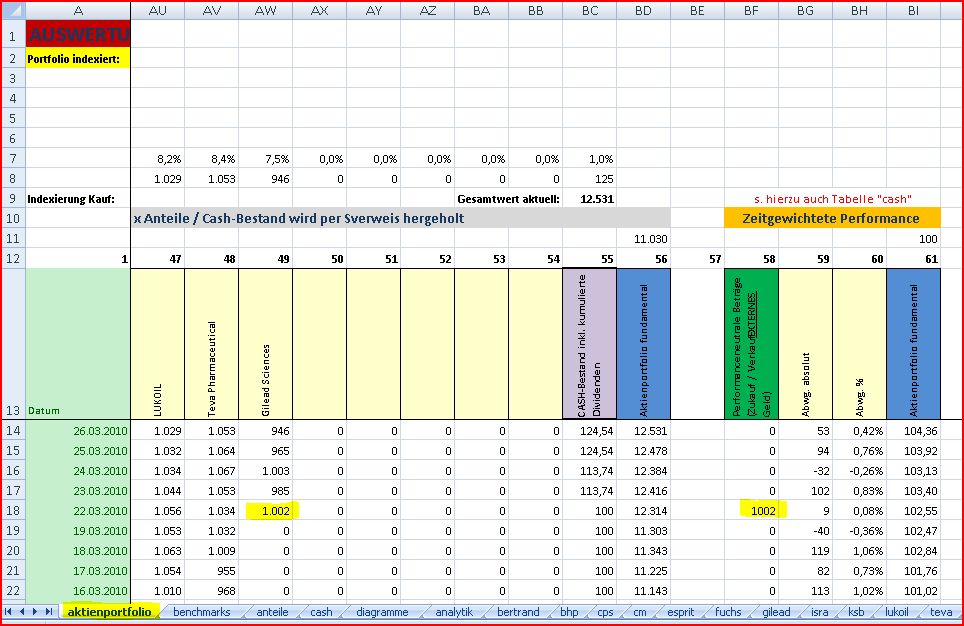This screenshot has height=626, width=964.
Task: Select the gilead sheet tab
Action: [776, 611]
